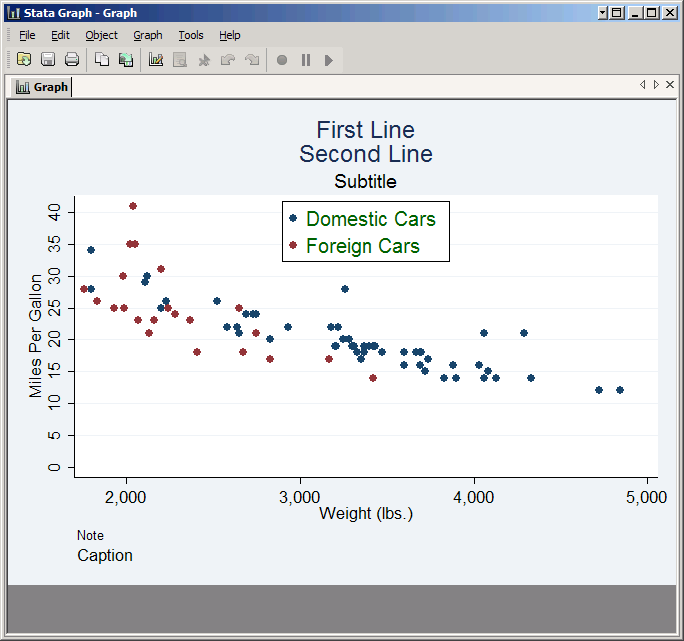Click the 40 y-axis label
Image resolution: width=684 pixels, height=641 pixels.
point(54,213)
